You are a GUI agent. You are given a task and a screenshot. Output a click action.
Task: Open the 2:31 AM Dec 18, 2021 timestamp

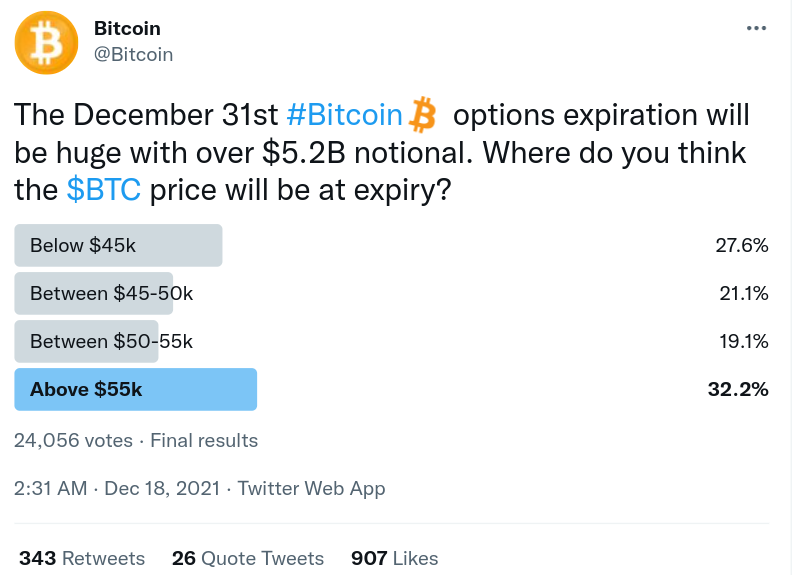pyautogui.click(x=117, y=488)
